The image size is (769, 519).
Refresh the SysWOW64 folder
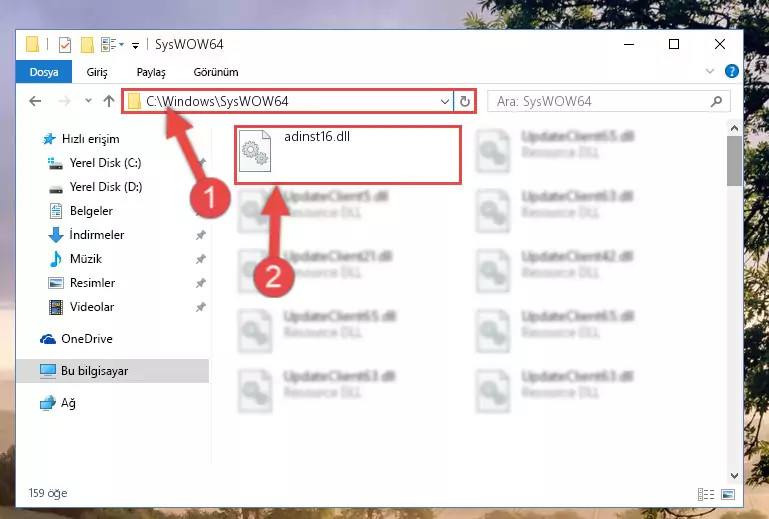pyautogui.click(x=464, y=102)
